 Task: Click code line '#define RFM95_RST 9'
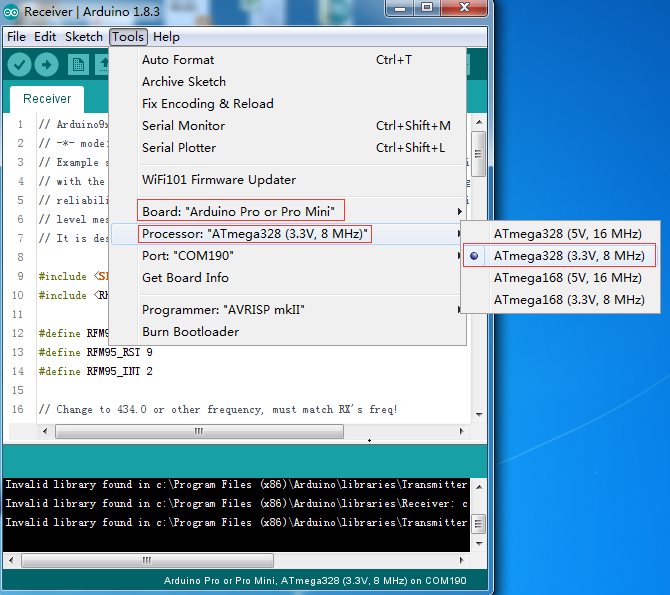[x=96, y=352]
